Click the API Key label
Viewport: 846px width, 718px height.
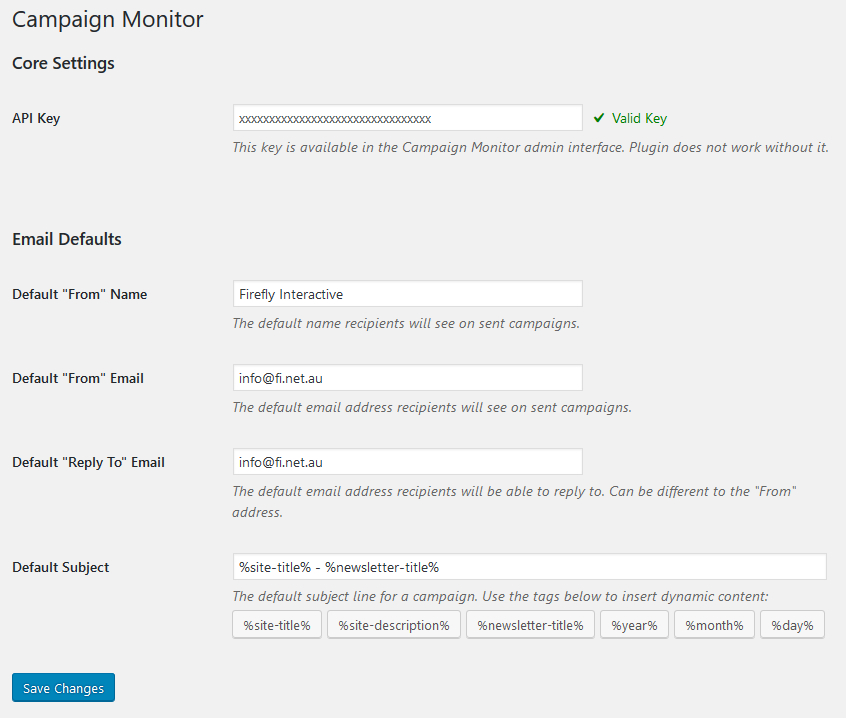[36, 118]
